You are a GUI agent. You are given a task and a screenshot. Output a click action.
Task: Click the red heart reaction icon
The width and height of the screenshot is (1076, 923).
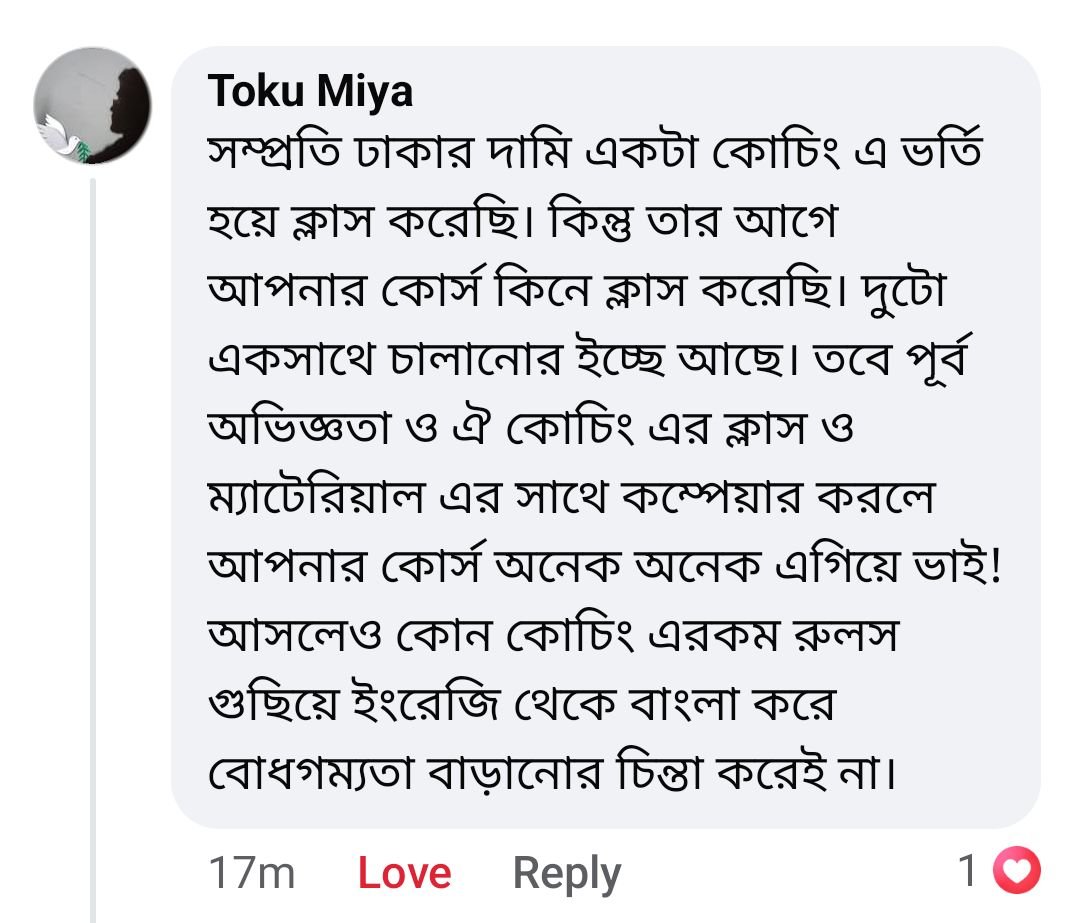1016,871
